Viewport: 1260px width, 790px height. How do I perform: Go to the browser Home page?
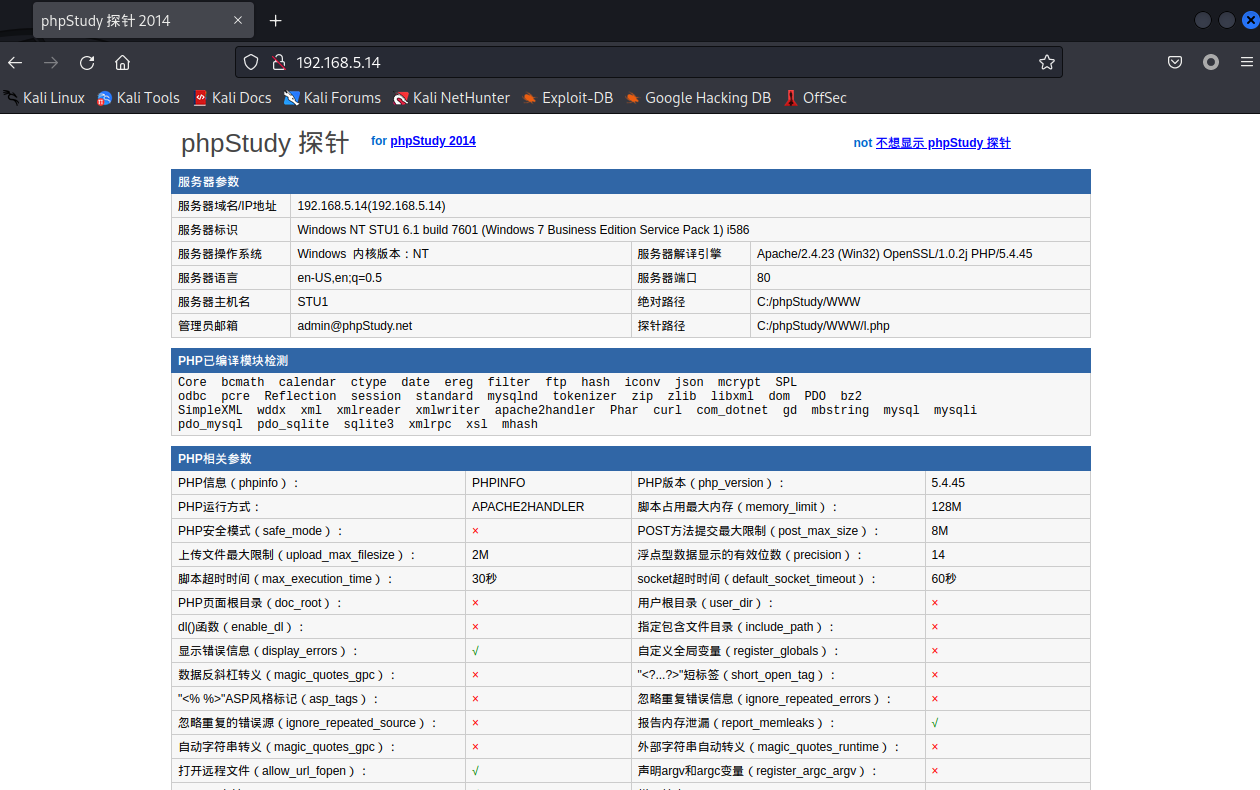pos(122,62)
